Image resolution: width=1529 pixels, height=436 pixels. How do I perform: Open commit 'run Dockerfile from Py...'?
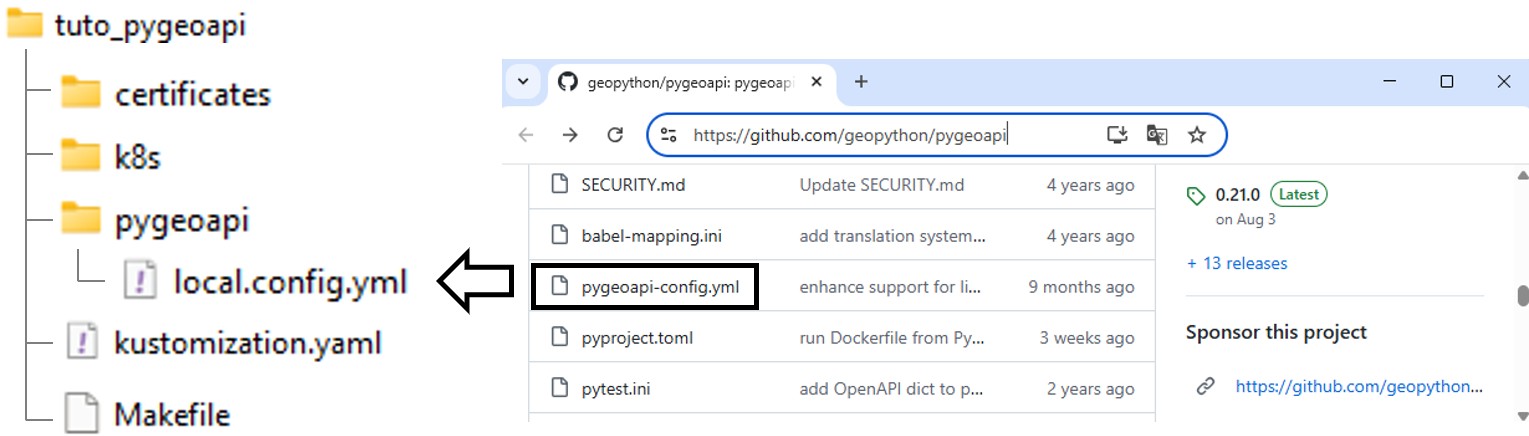[892, 338]
